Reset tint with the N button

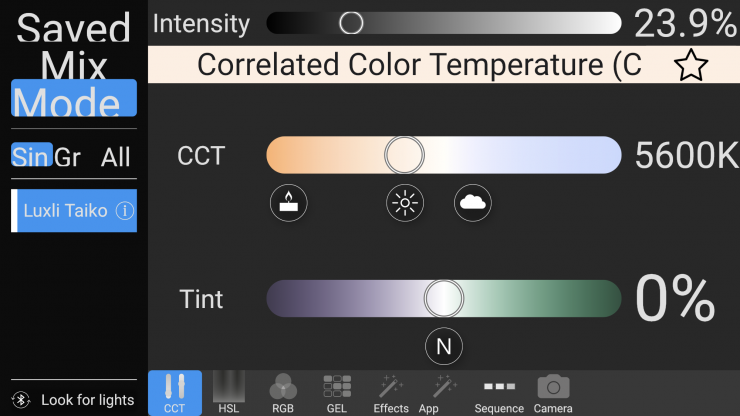click(443, 347)
